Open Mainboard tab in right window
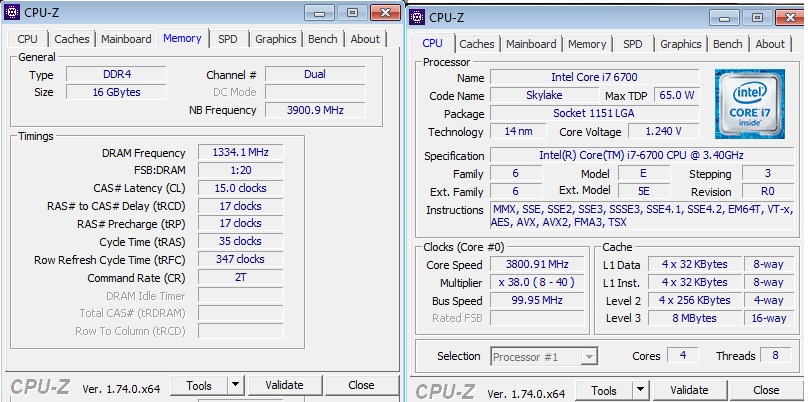 point(531,44)
